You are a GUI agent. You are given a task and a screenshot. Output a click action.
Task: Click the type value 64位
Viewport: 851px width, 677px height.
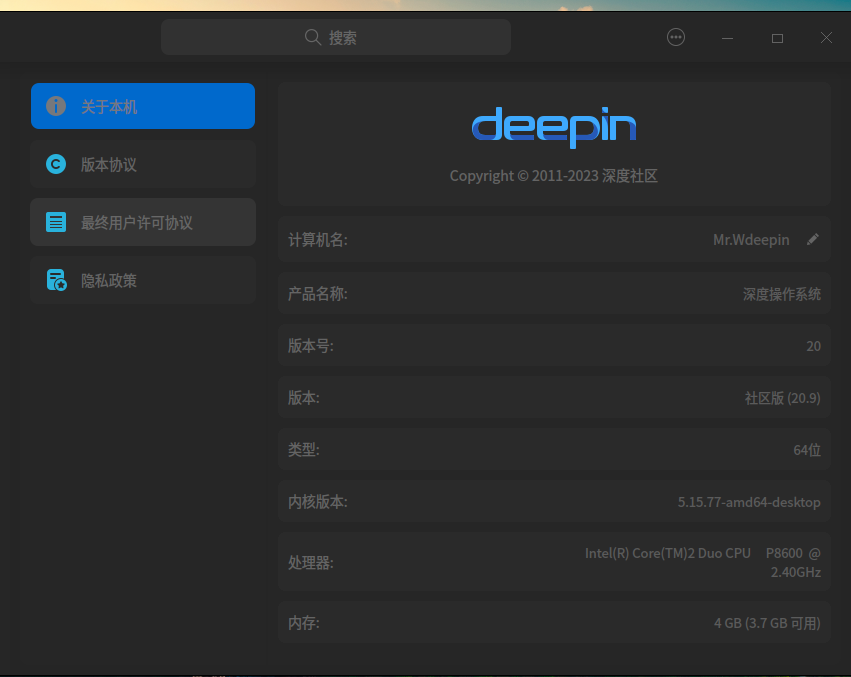tap(807, 450)
